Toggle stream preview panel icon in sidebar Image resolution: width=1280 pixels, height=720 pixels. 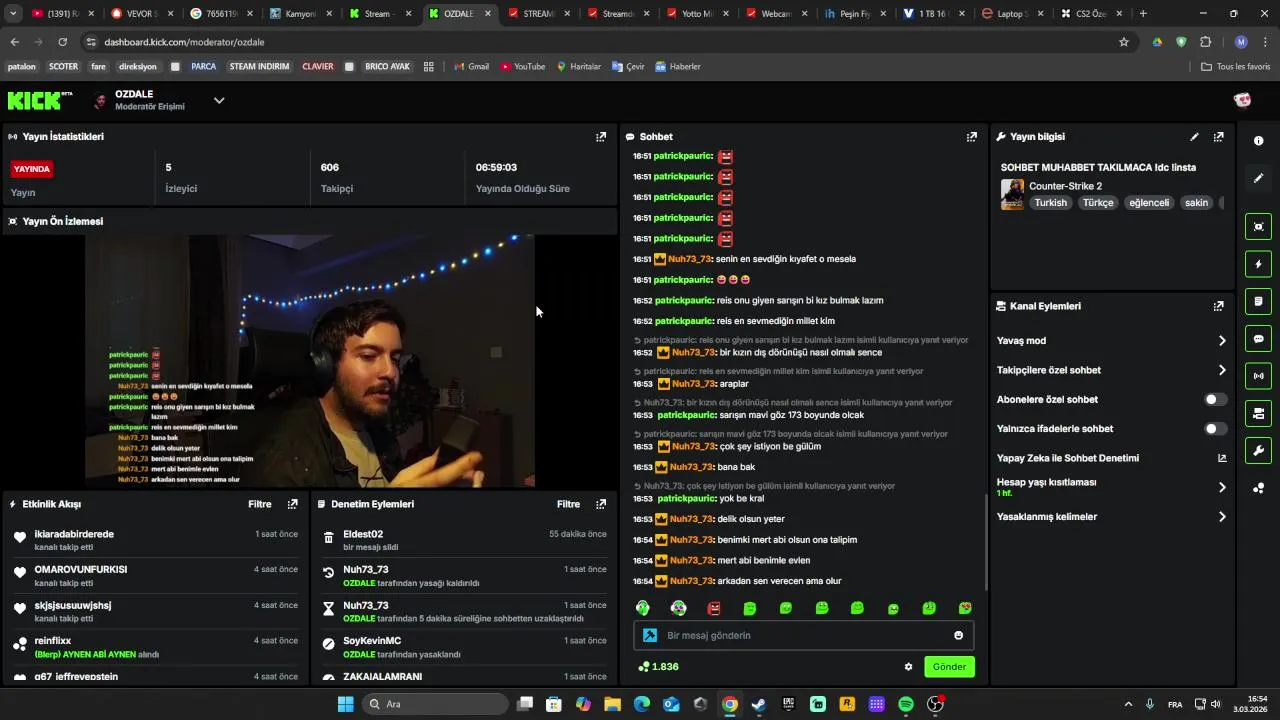(x=1259, y=227)
